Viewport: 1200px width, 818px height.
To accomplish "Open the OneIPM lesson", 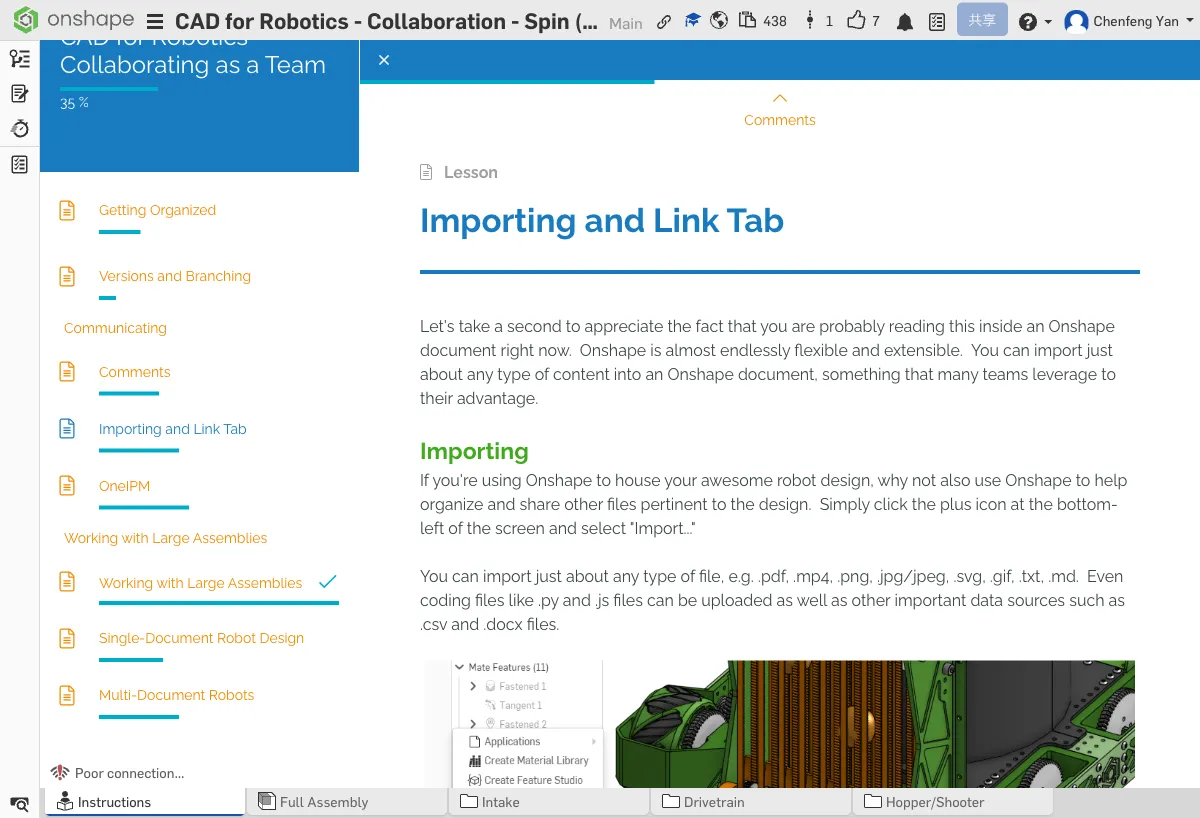I will click(x=124, y=486).
